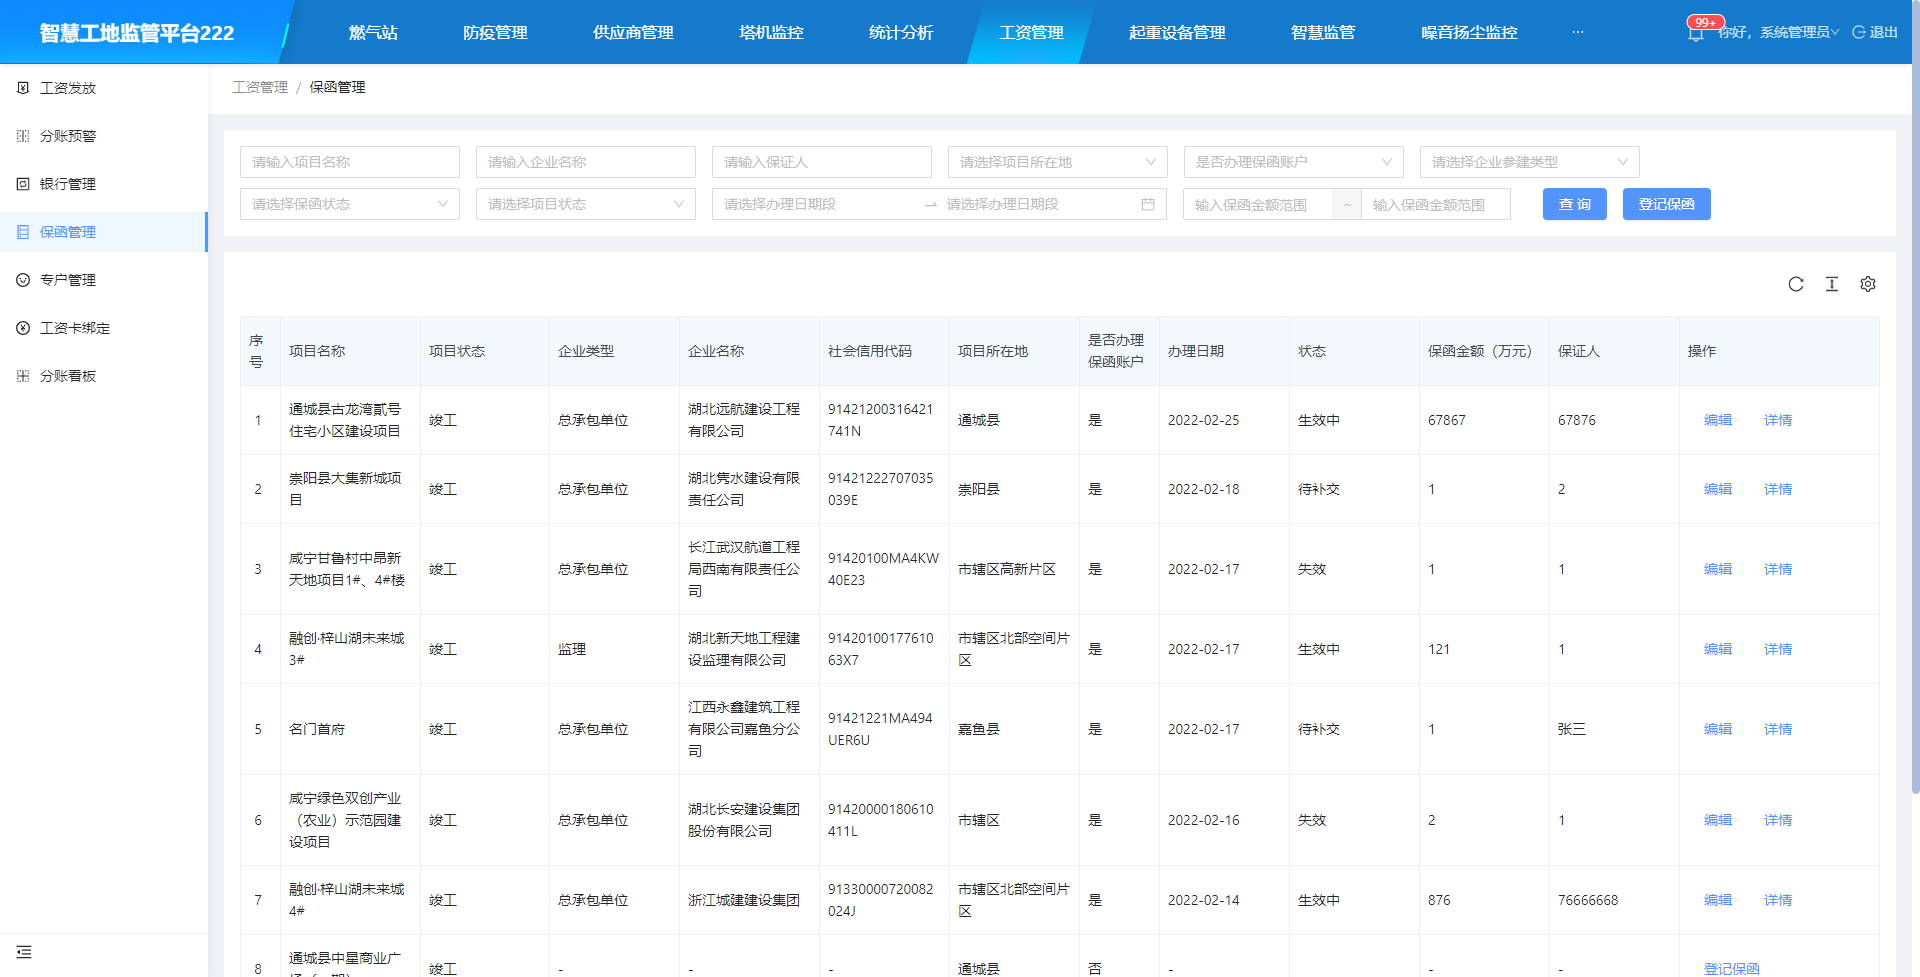Click the 银行管理 sidebar icon
Image resolution: width=1920 pixels, height=977 pixels.
pos(23,184)
